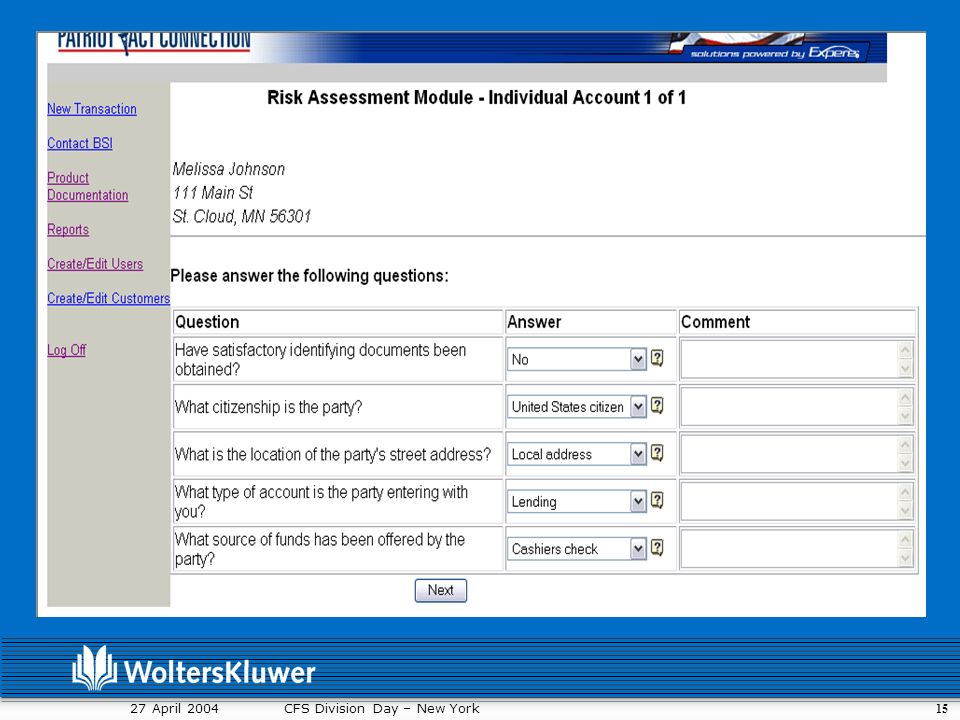Open help icon for citizenship question
Screen dimensions: 960x720
(x=657, y=405)
